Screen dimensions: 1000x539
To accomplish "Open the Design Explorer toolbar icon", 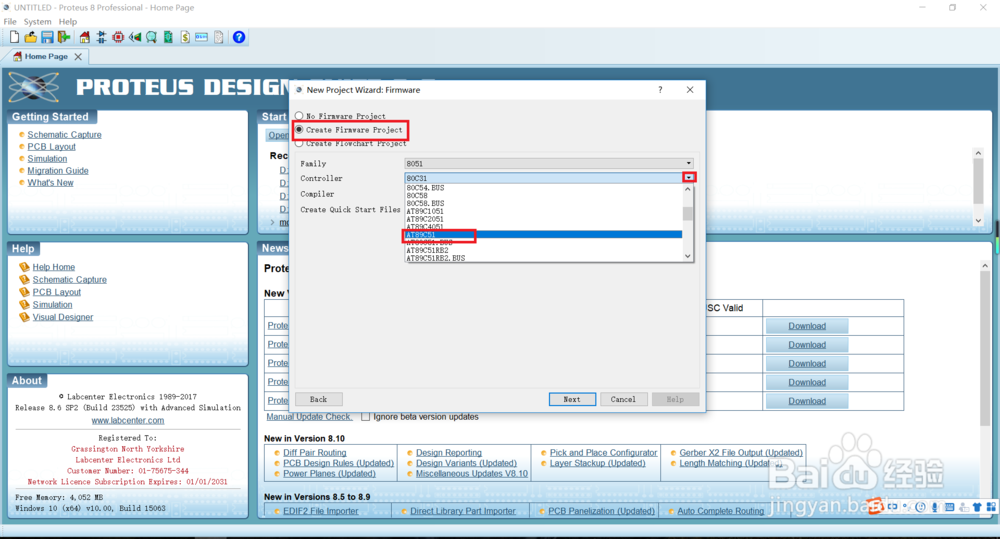I will pyautogui.click(x=168, y=37).
